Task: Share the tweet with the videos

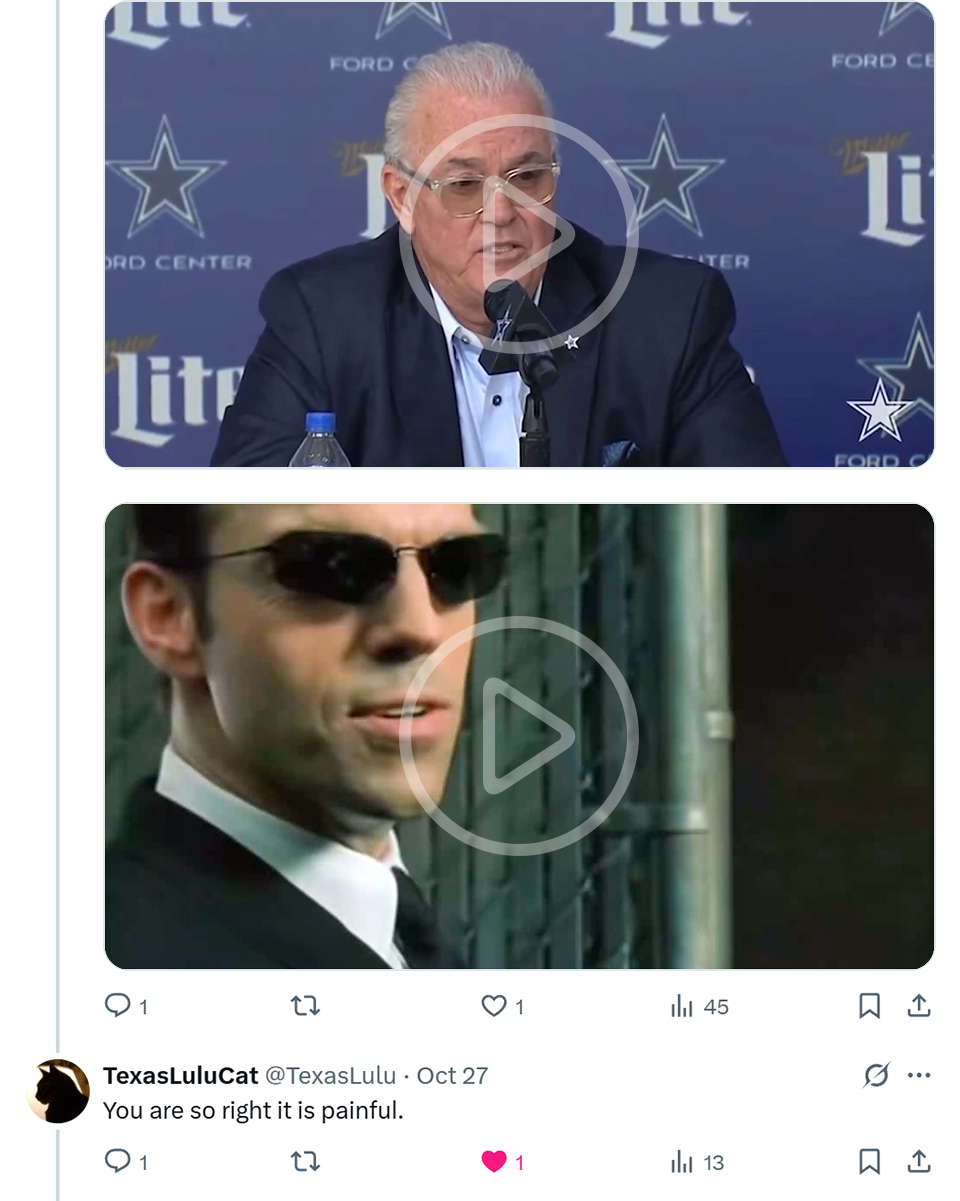Action: click(919, 1006)
